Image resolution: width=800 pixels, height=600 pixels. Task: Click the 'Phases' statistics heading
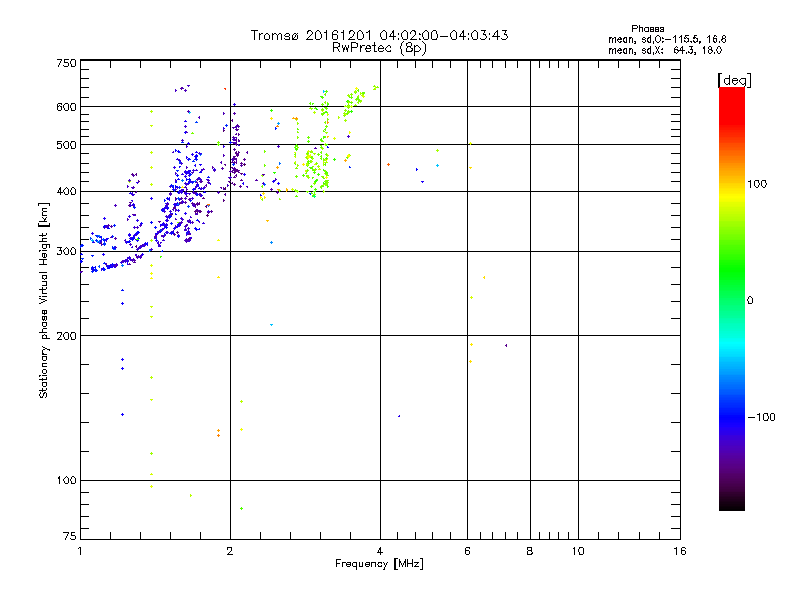point(647,29)
